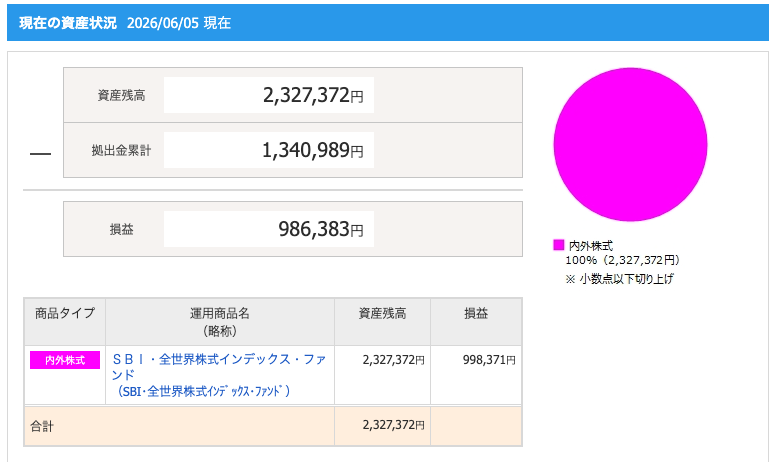Select the fund row balance 2,327,372円

[x=393, y=360]
